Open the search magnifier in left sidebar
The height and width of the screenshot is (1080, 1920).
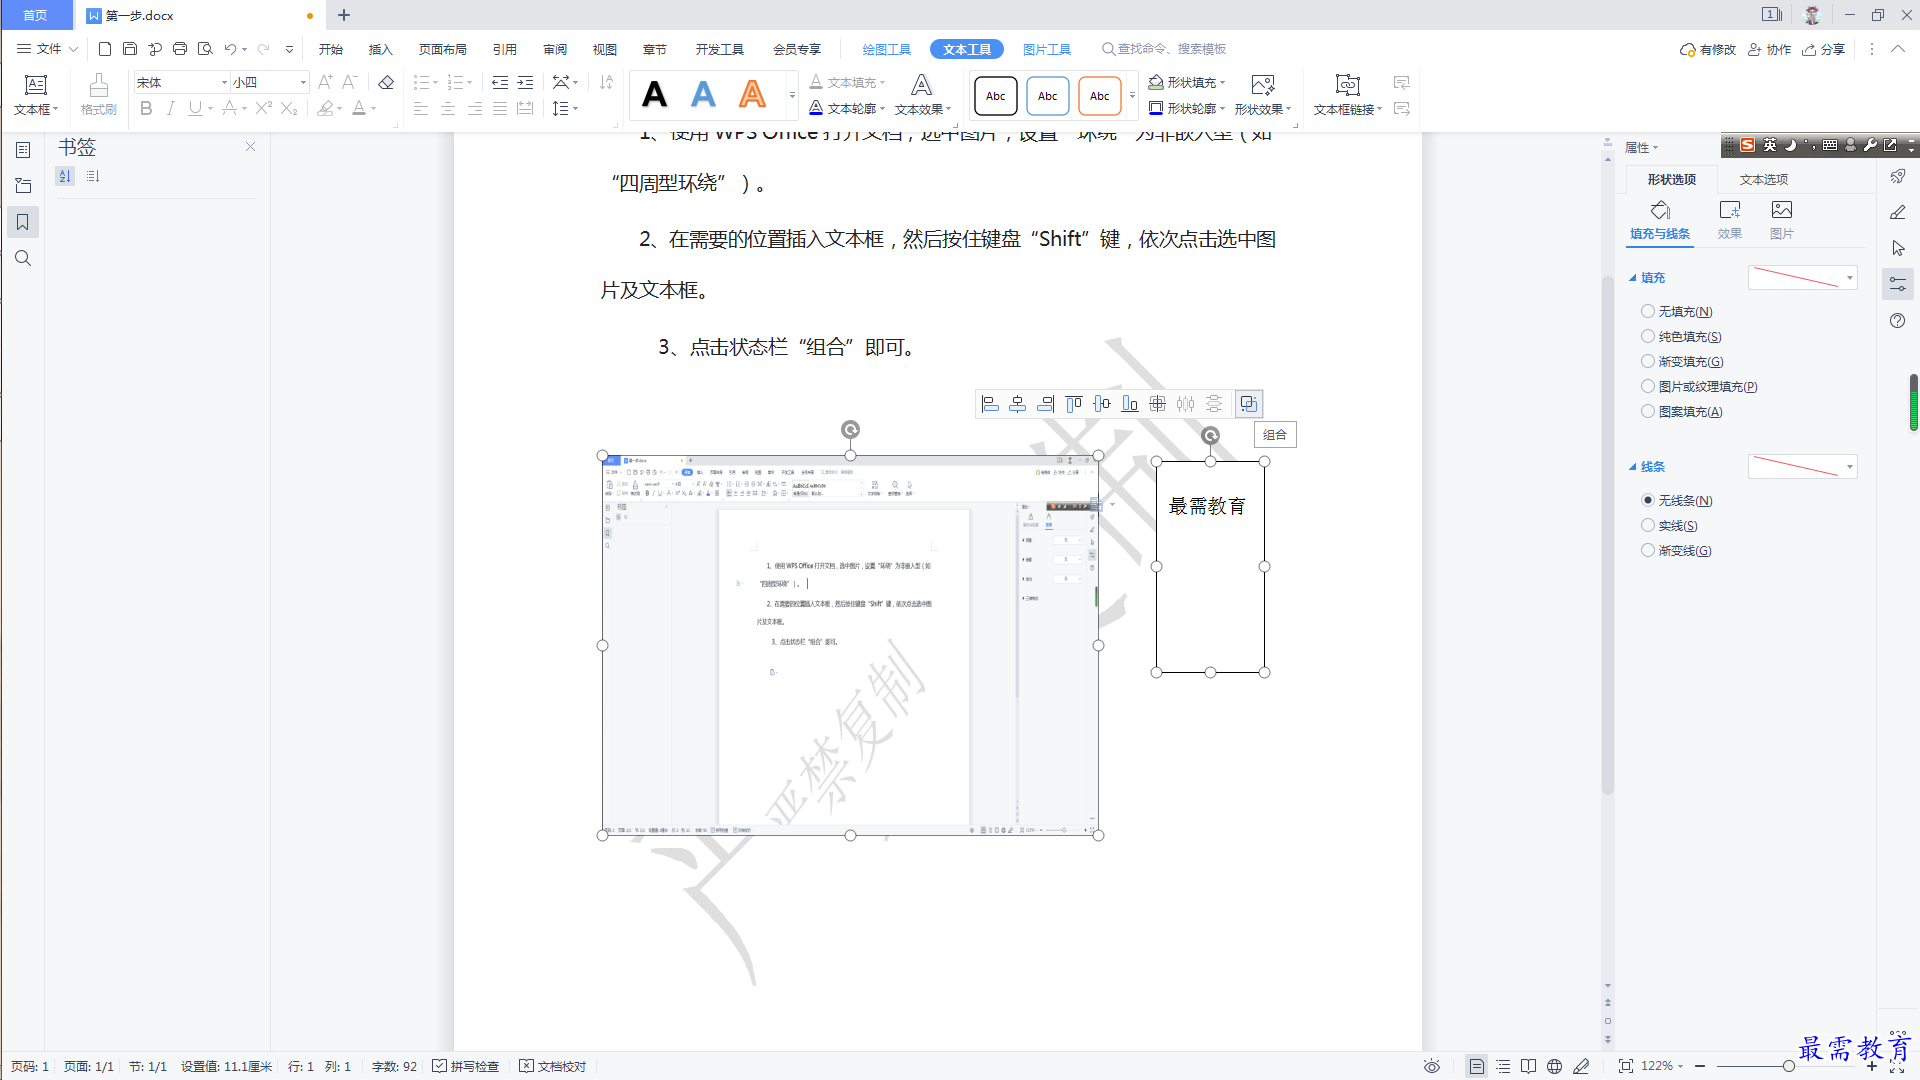click(23, 258)
